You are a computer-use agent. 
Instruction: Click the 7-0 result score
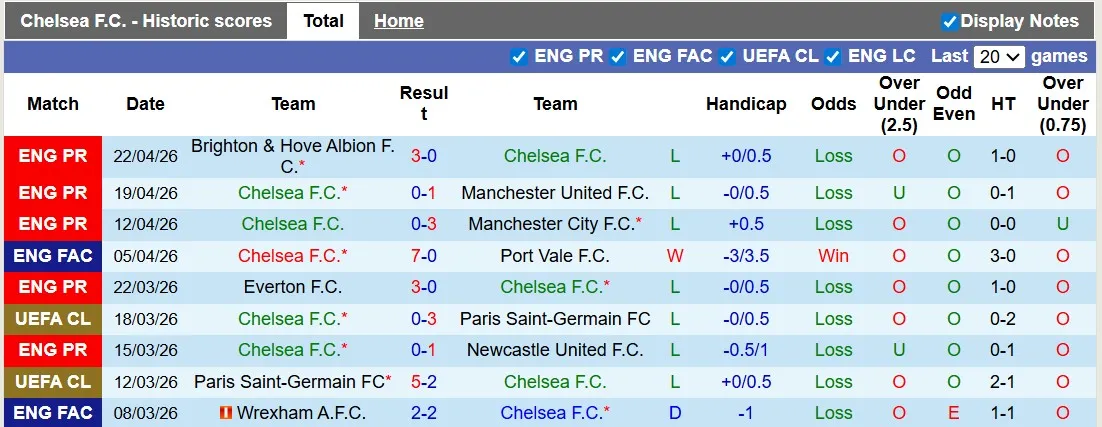point(423,256)
